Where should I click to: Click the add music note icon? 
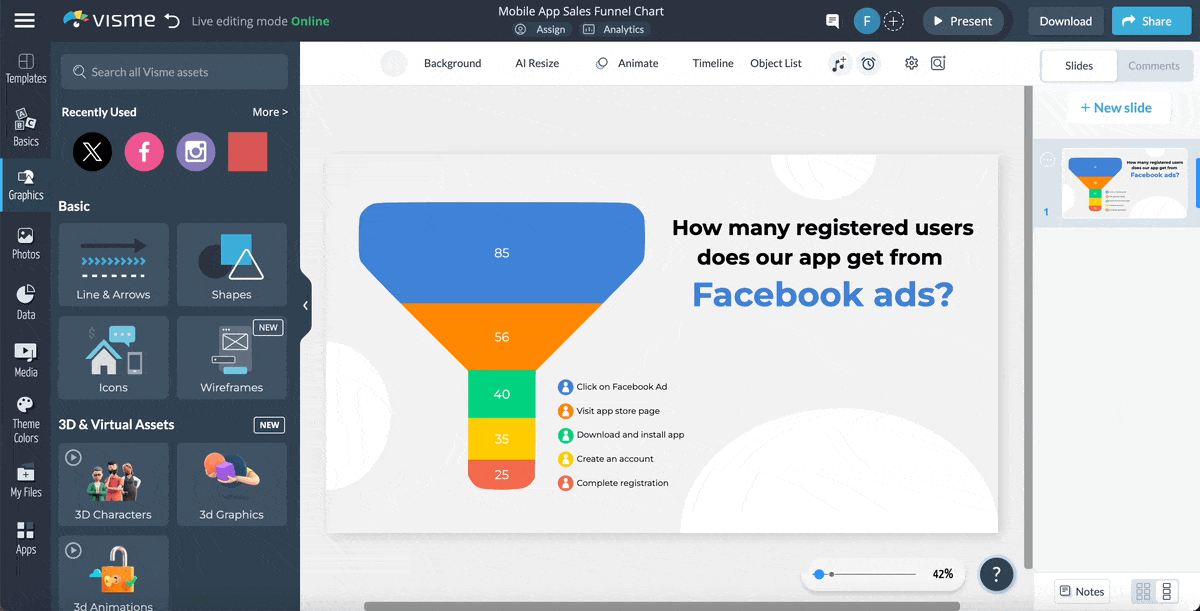839,64
